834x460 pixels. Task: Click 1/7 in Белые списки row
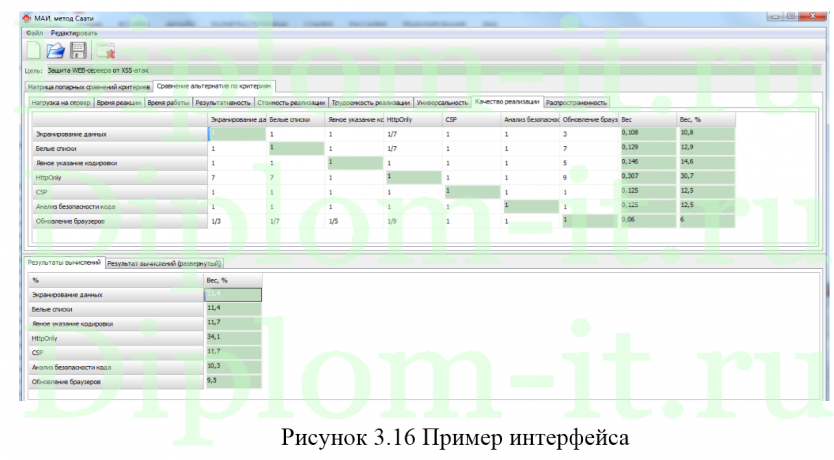412,148
